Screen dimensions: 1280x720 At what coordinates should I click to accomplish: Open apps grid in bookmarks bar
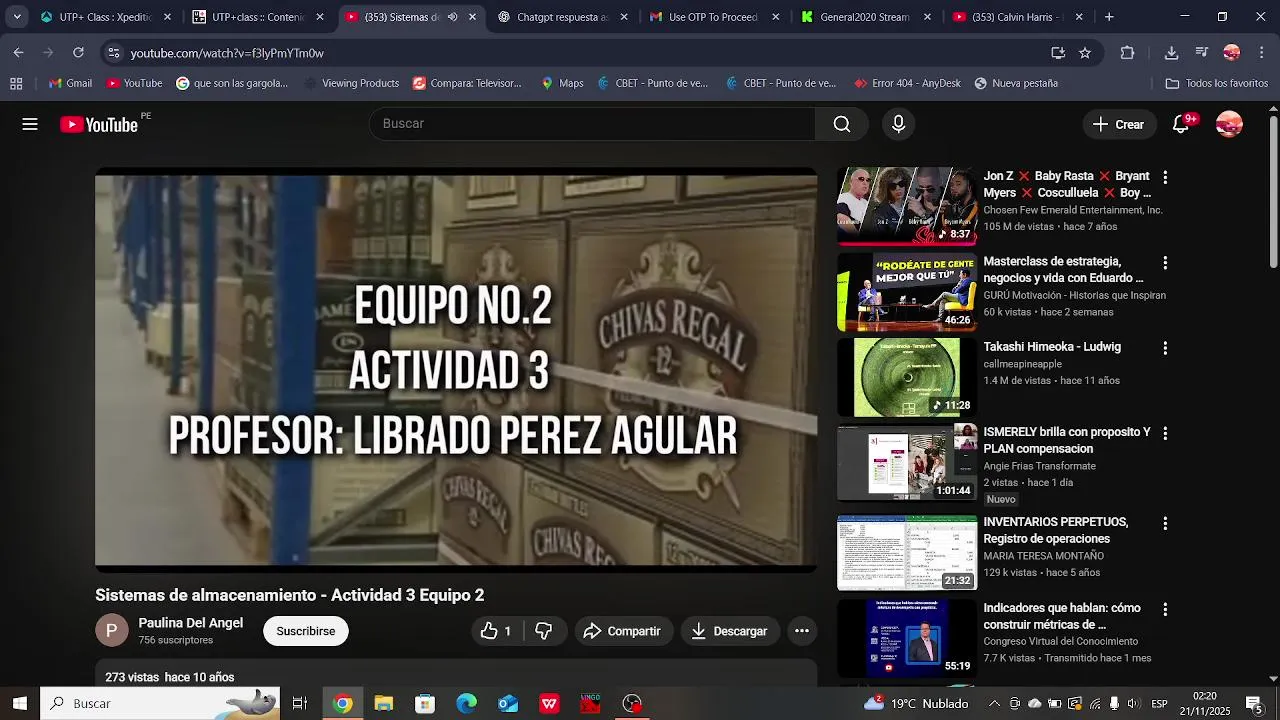pyautogui.click(x=16, y=83)
